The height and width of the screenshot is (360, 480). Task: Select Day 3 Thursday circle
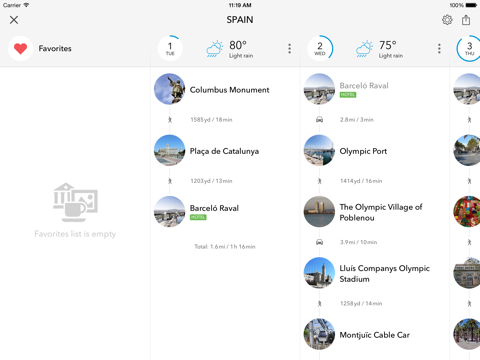click(x=469, y=49)
